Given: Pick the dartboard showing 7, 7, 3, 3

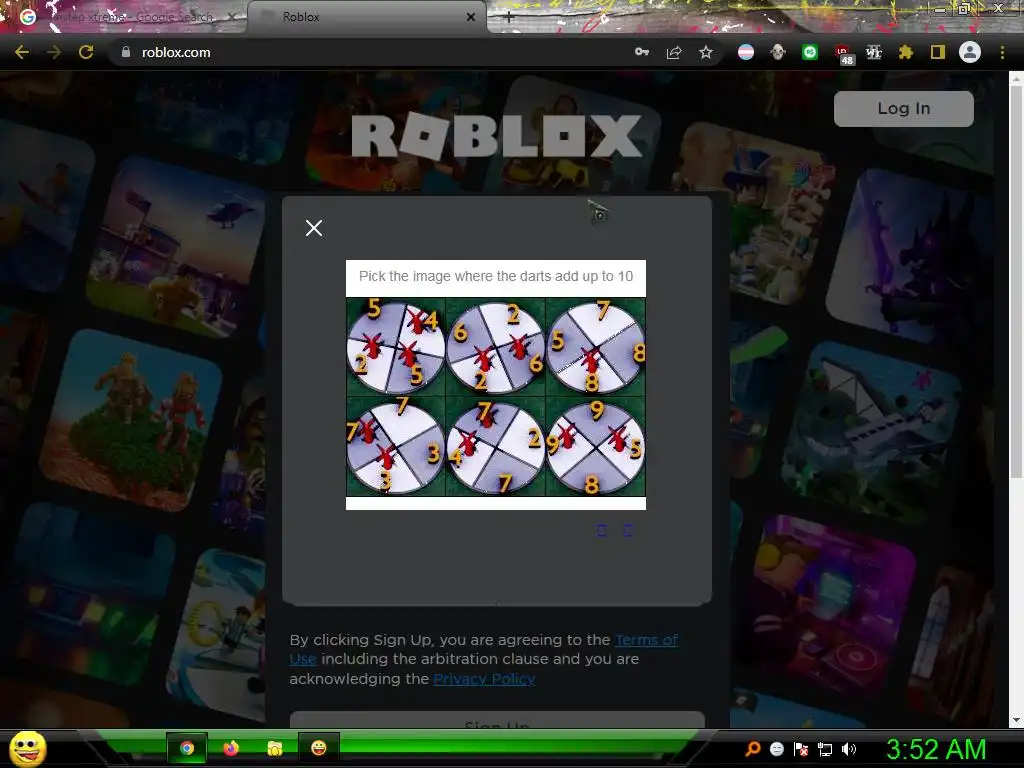Looking at the screenshot, I should 396,447.
